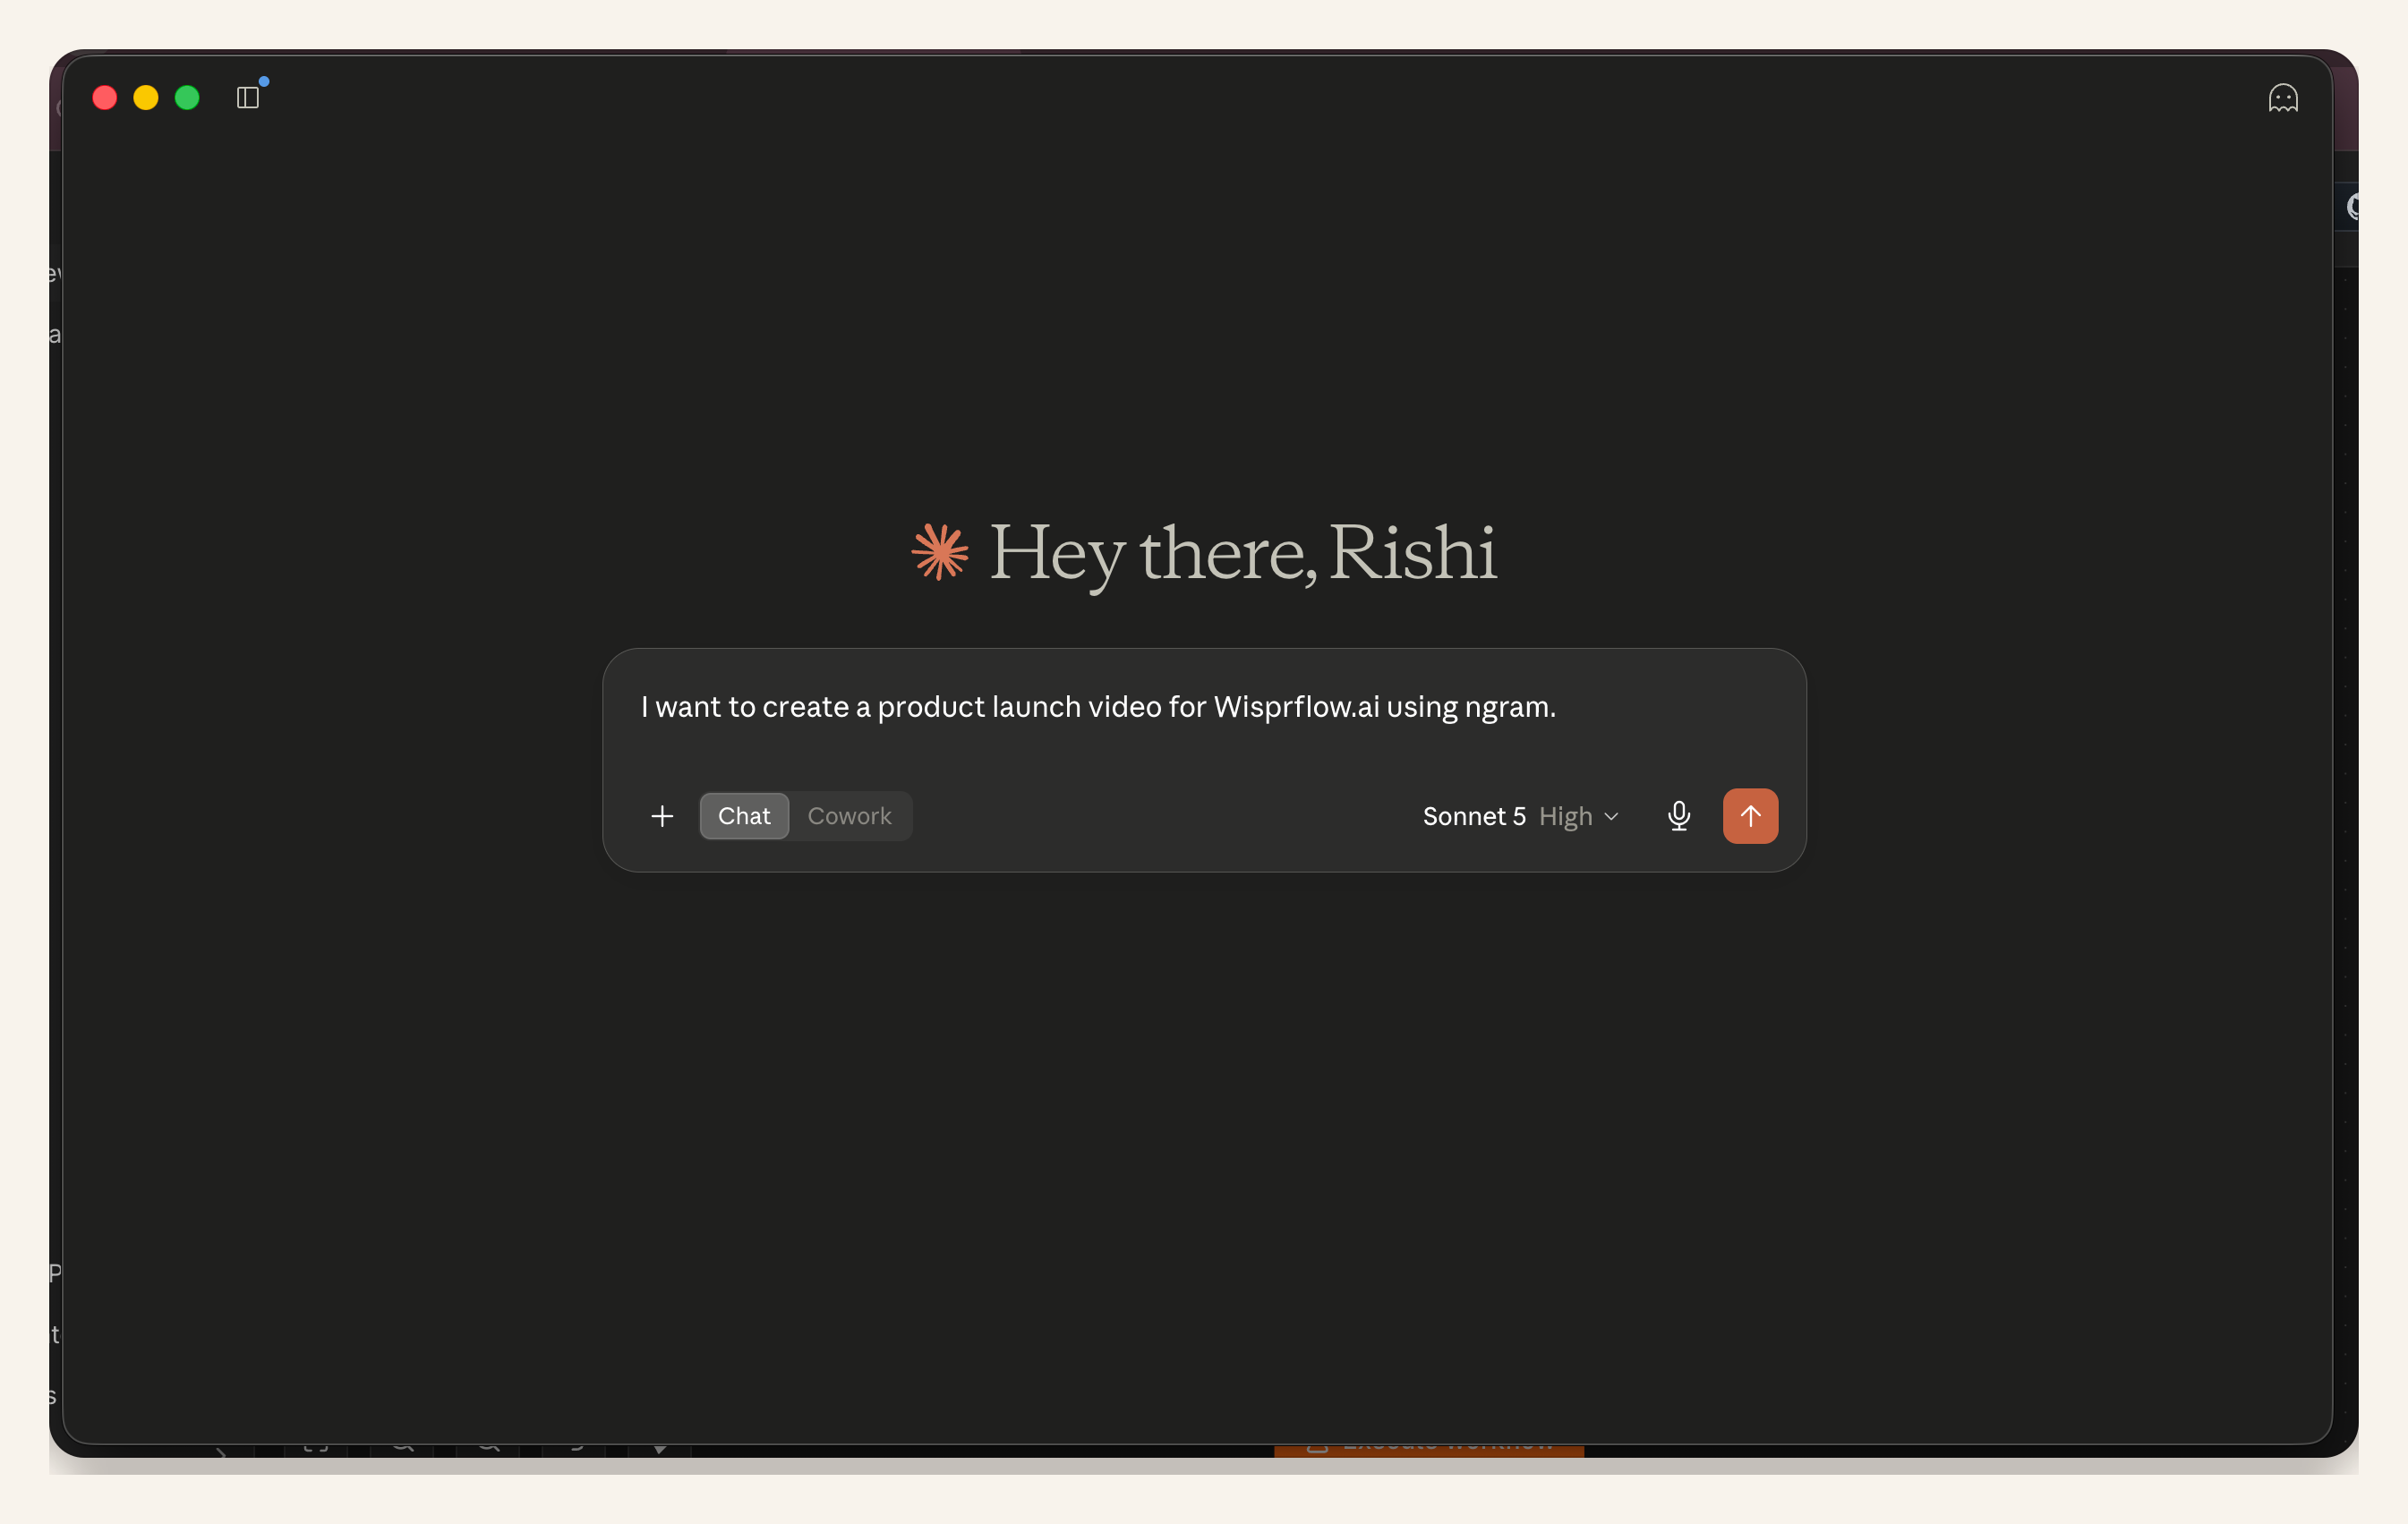2408x1524 pixels.
Task: Switch to Chat mode
Action: point(744,816)
